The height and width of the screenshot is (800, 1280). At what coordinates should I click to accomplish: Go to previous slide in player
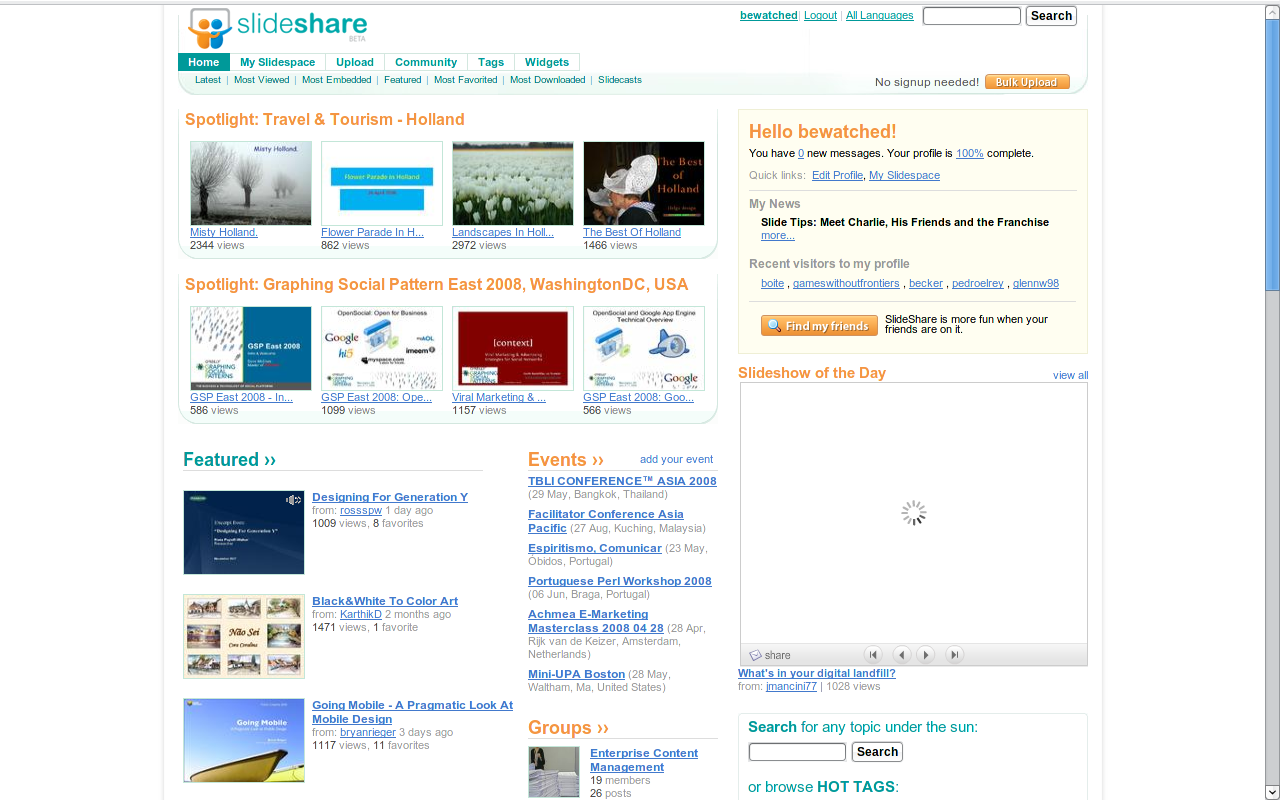[902, 655]
